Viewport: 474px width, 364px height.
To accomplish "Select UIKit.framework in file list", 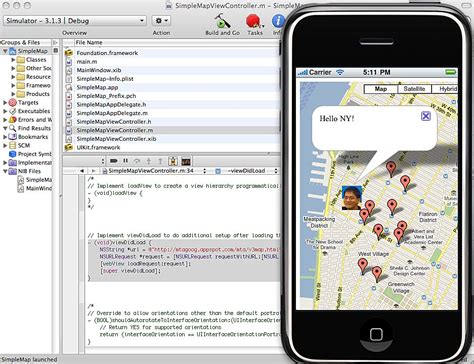I will tap(171, 147).
